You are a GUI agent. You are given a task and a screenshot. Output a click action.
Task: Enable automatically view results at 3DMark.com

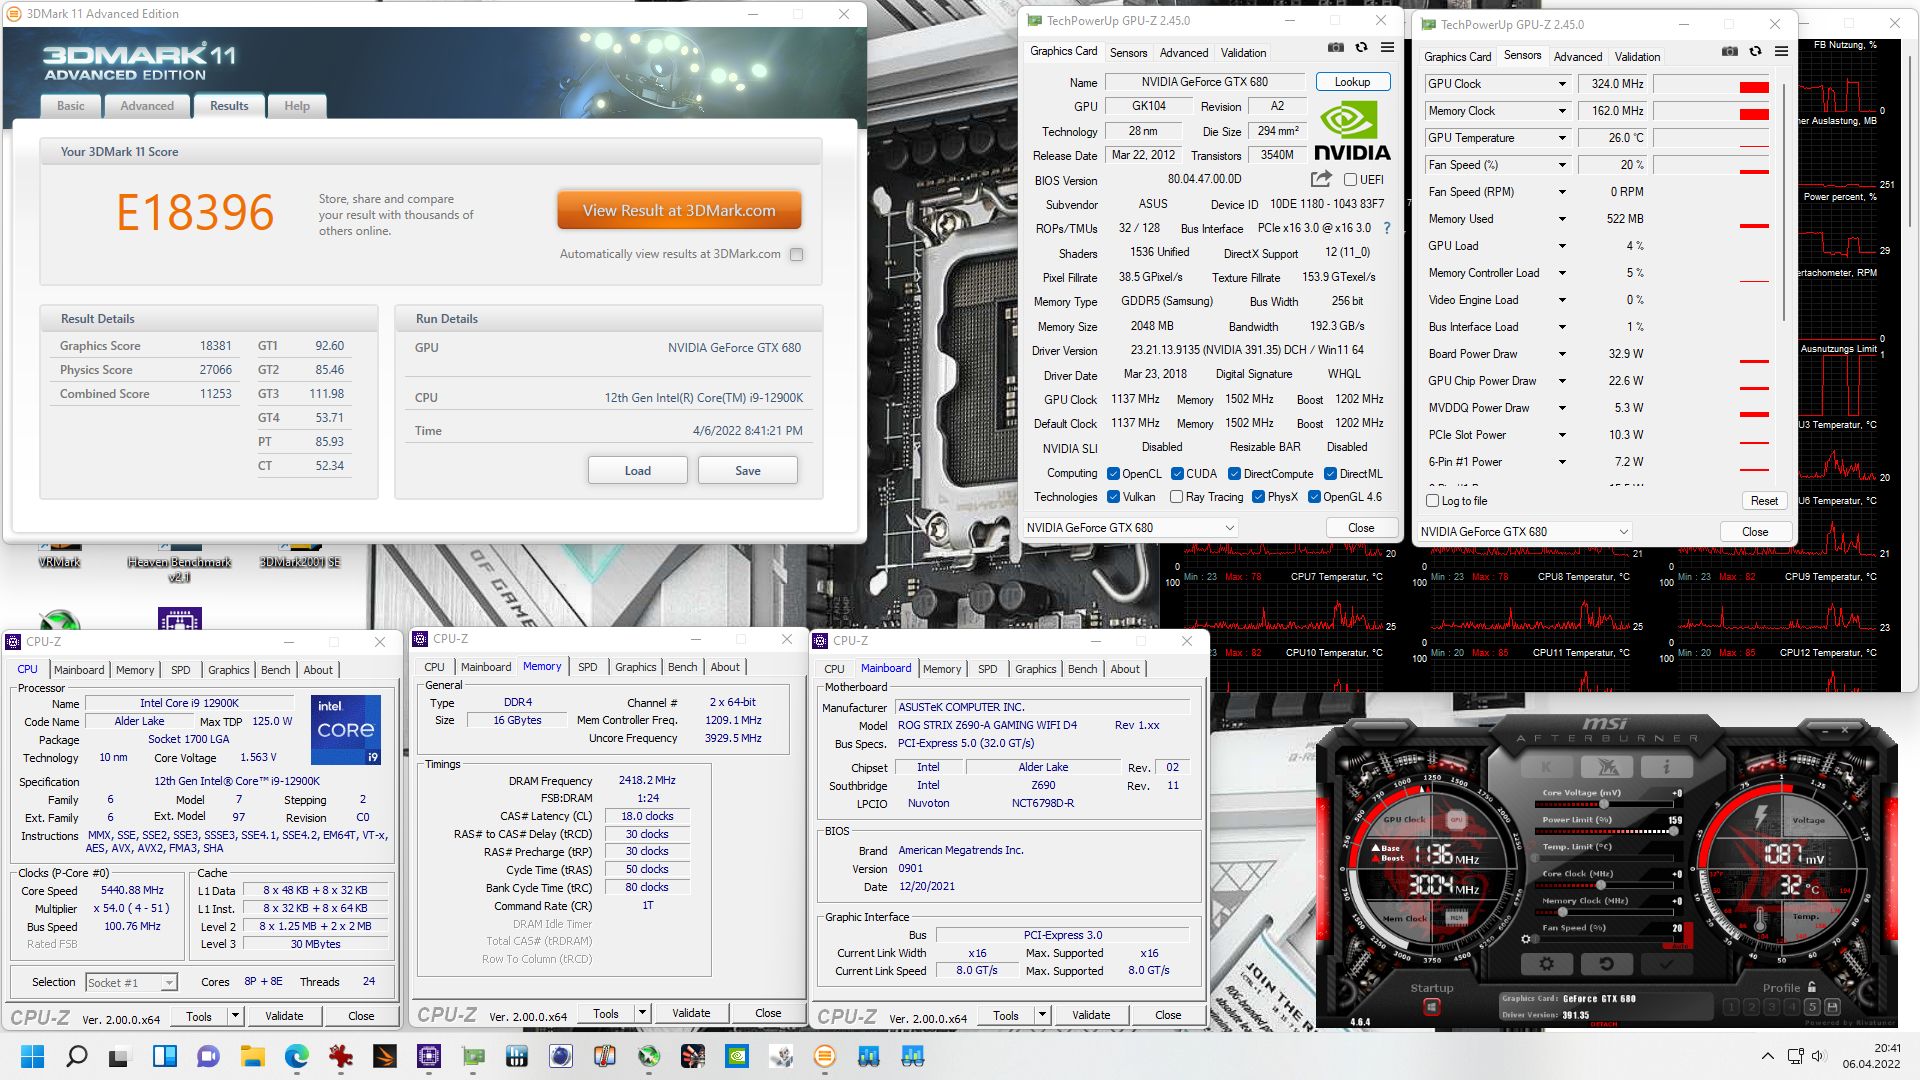coord(797,255)
